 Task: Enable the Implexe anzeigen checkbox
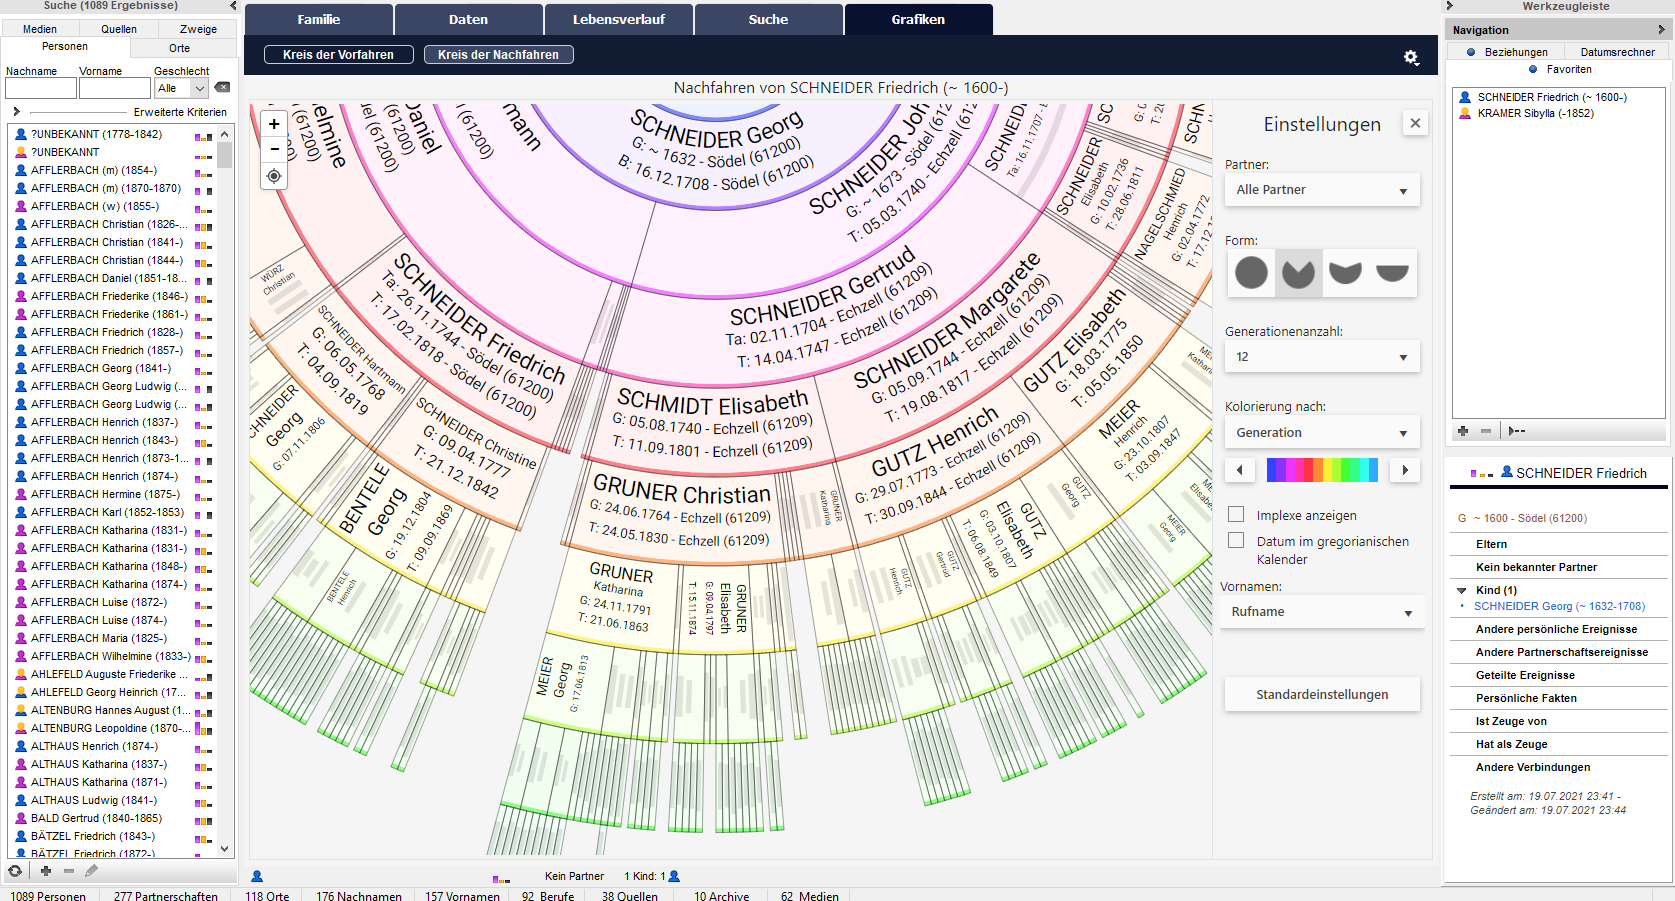[1236, 514]
